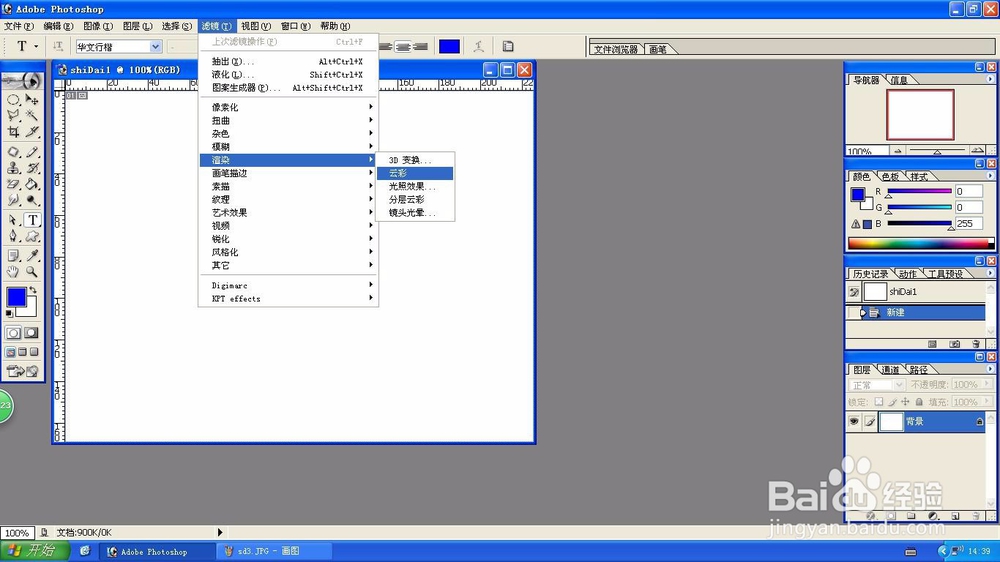Click text orientation icon in options bar

point(58,46)
